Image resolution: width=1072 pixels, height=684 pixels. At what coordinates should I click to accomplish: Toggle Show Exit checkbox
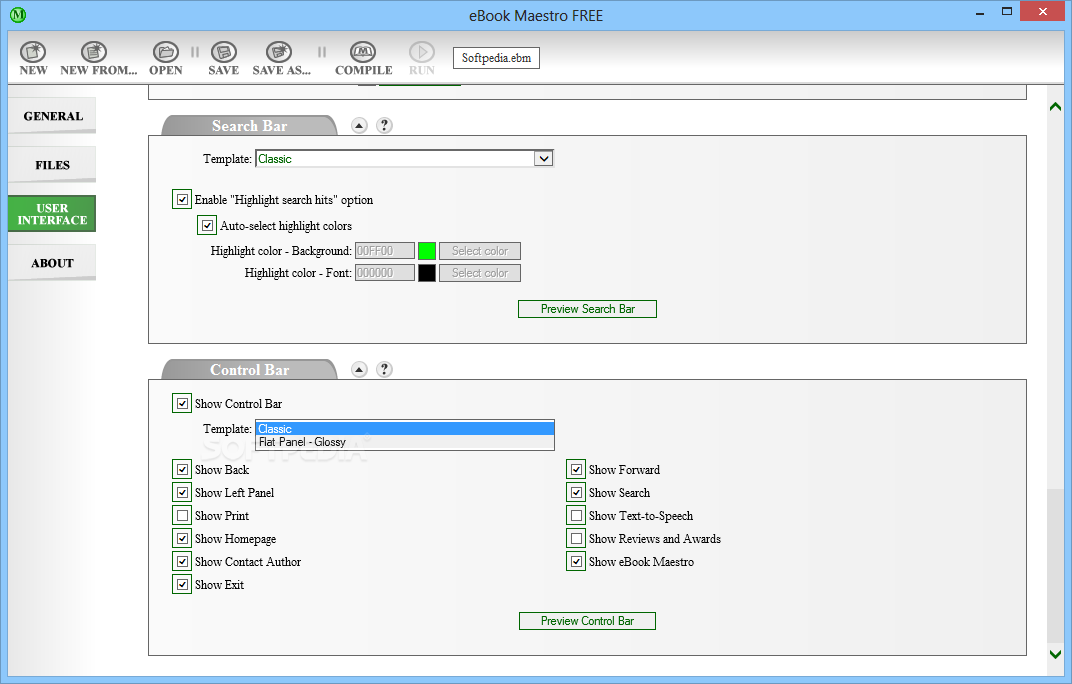182,584
